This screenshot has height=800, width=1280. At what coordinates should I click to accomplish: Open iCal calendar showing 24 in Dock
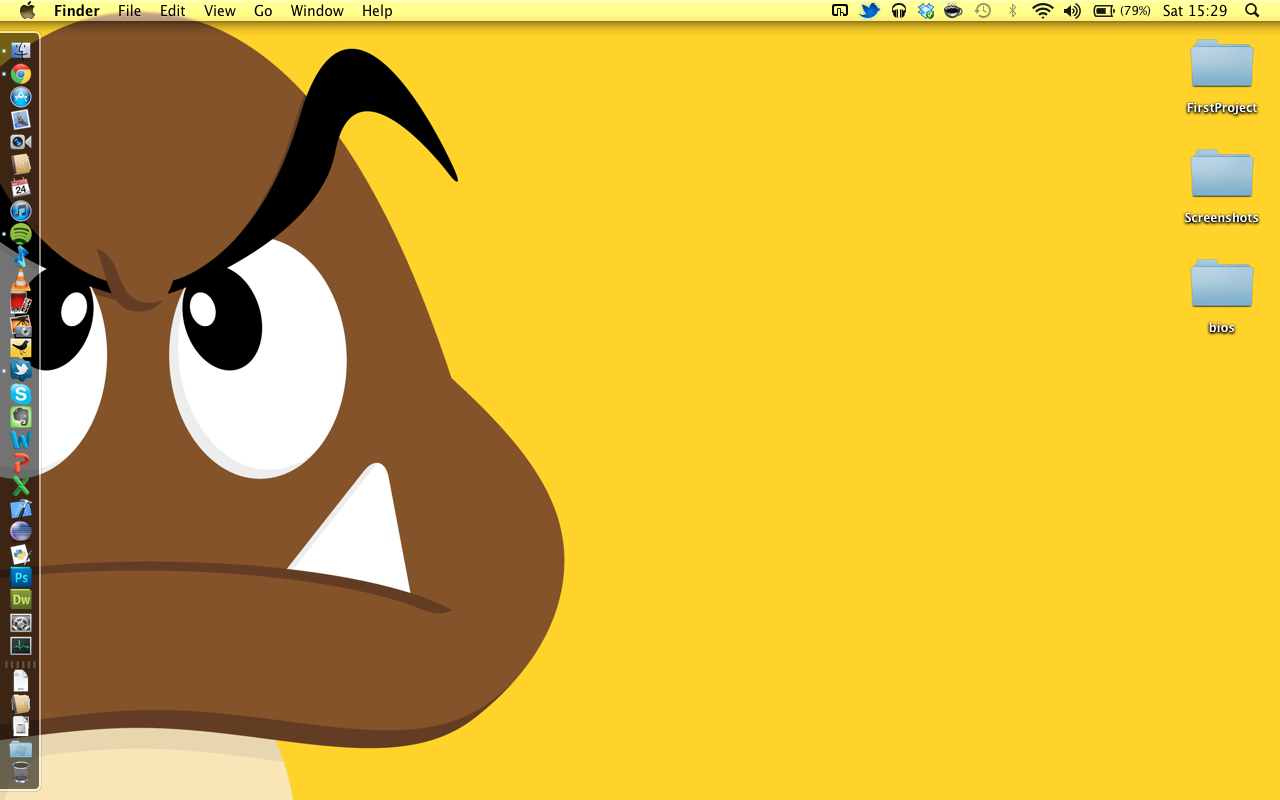click(x=21, y=188)
